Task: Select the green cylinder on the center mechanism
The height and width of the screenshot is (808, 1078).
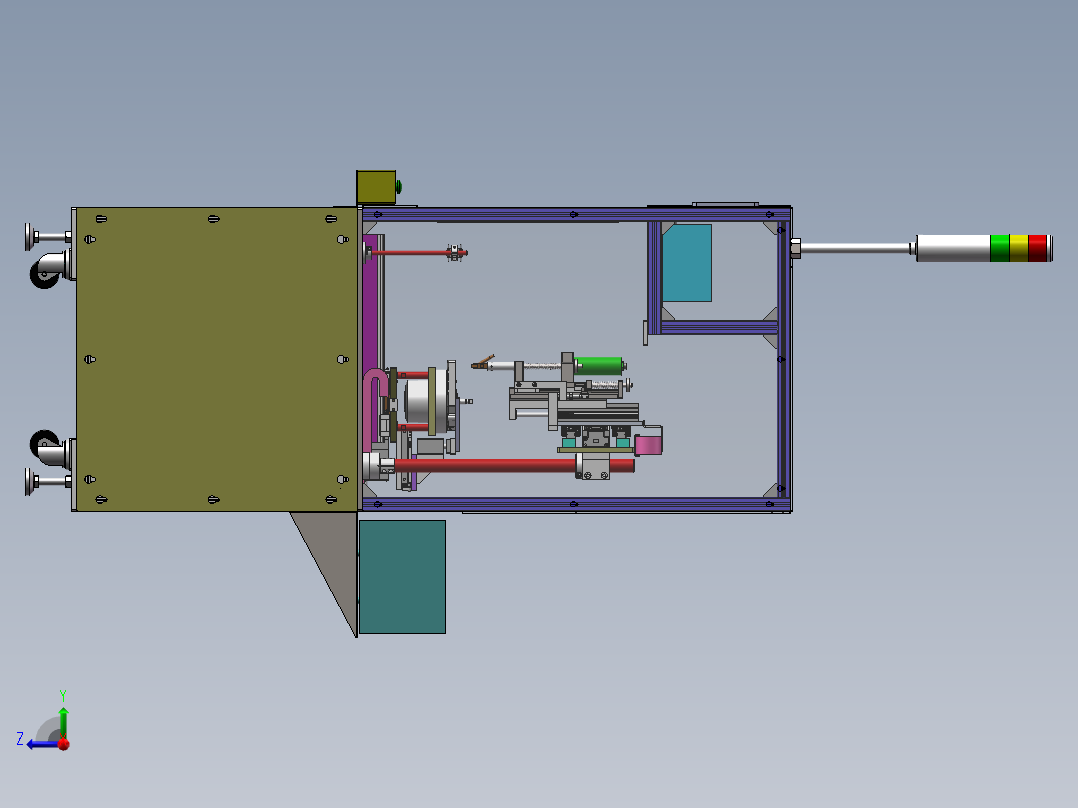Action: pos(598,365)
